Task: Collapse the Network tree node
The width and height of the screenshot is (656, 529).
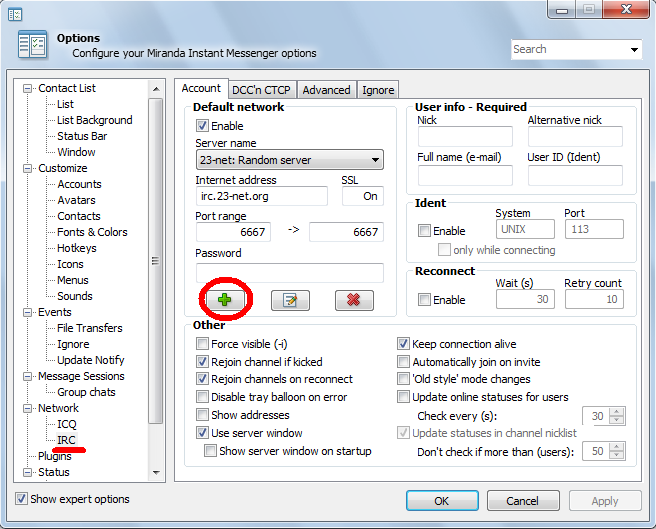Action: pos(28,408)
